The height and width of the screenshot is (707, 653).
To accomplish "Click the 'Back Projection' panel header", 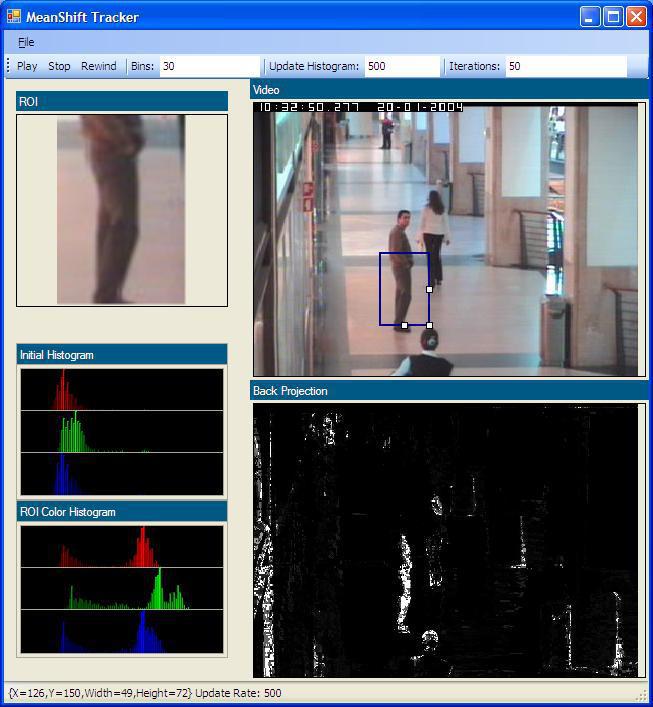I will pos(449,391).
